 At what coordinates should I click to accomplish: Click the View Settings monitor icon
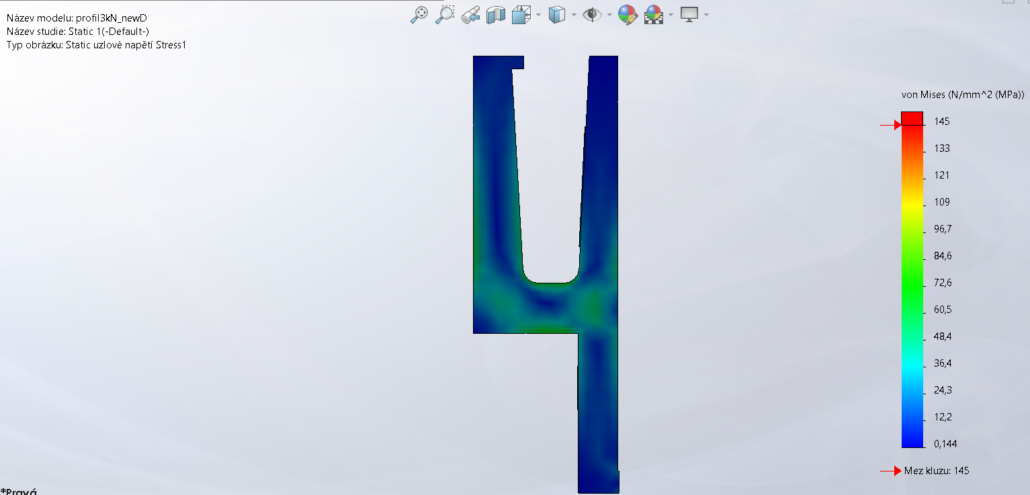[x=689, y=15]
